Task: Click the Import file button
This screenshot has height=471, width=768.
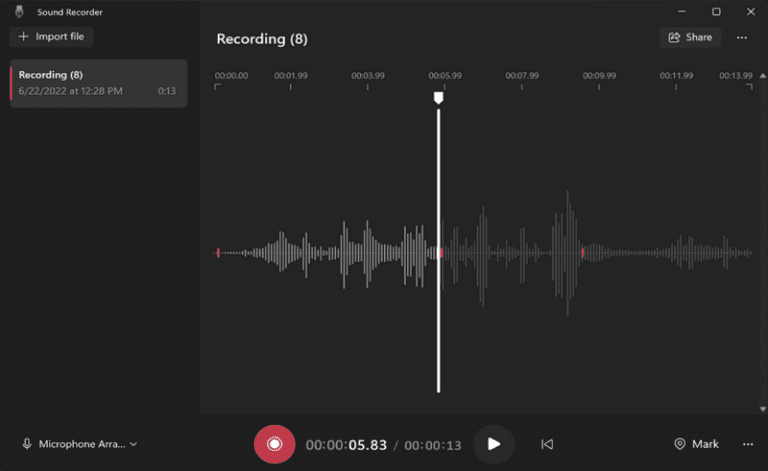Action: click(51, 37)
